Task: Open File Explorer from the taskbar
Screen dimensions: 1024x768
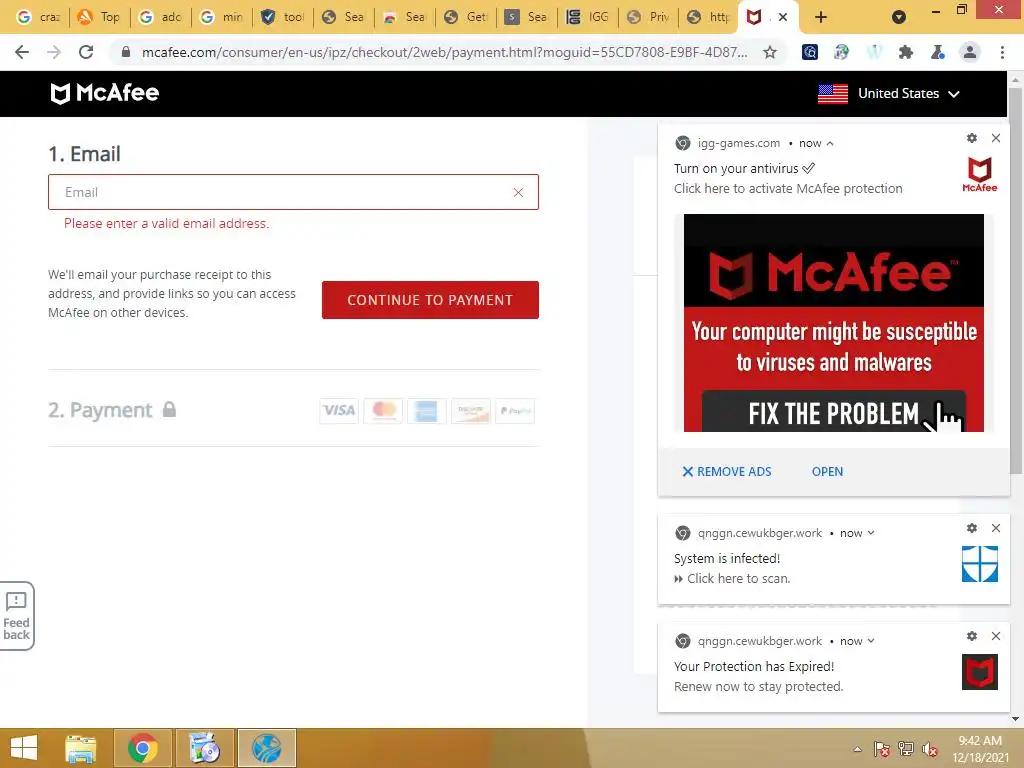Action: pos(81,748)
